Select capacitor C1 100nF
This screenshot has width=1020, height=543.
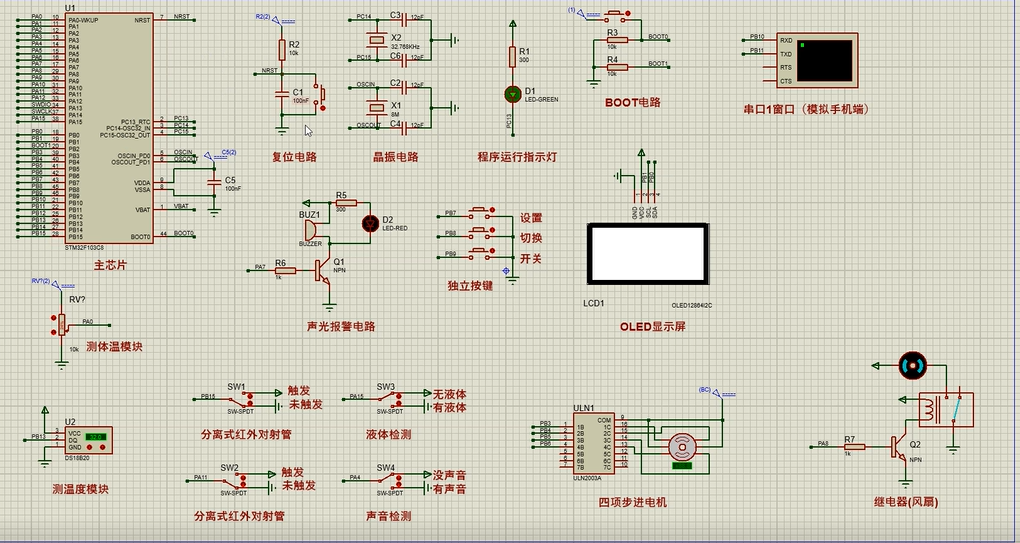(x=282, y=95)
